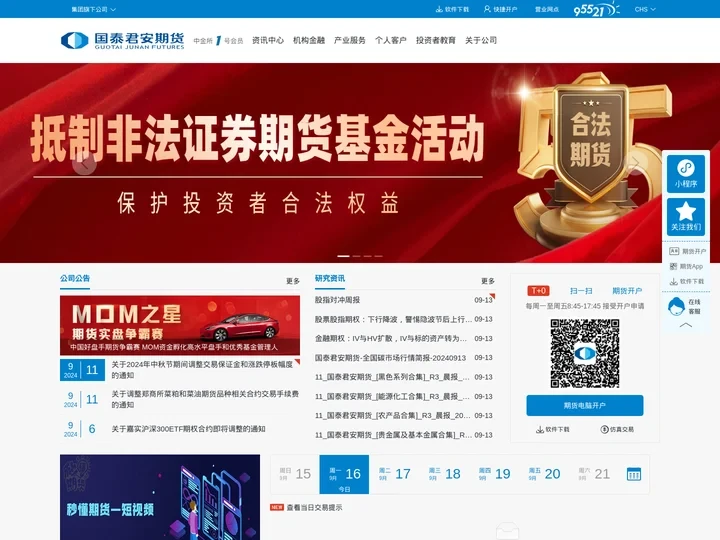Click 仿真交易 below the QR code
Screen dimensions: 720x540
click(617, 429)
